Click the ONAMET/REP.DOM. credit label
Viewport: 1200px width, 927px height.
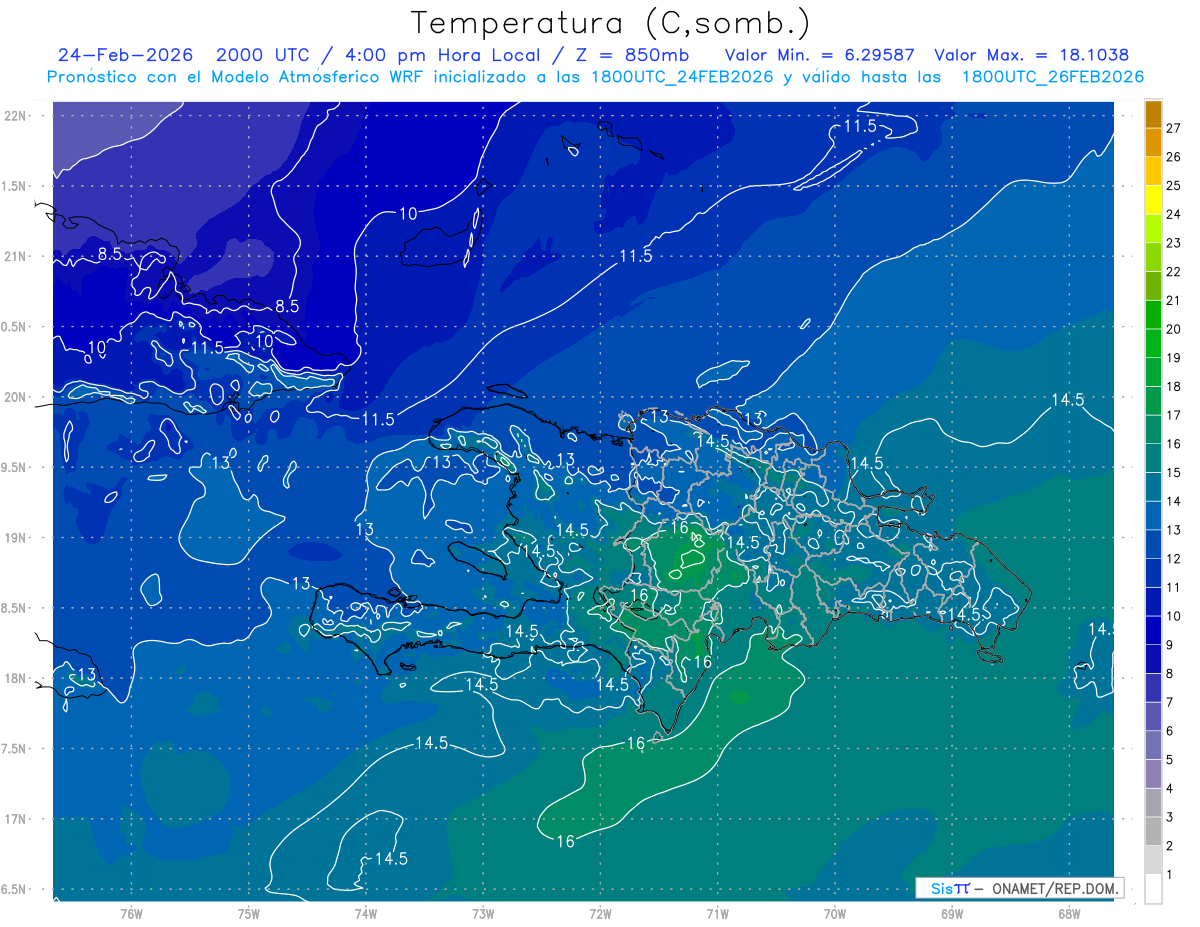(1055, 888)
